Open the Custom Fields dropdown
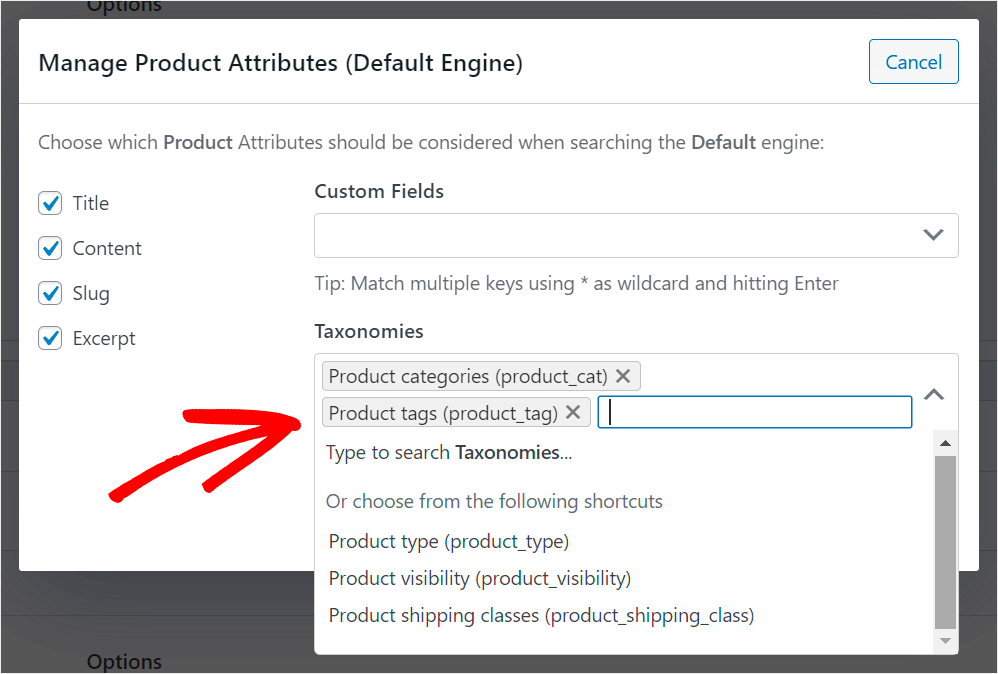 [636, 235]
